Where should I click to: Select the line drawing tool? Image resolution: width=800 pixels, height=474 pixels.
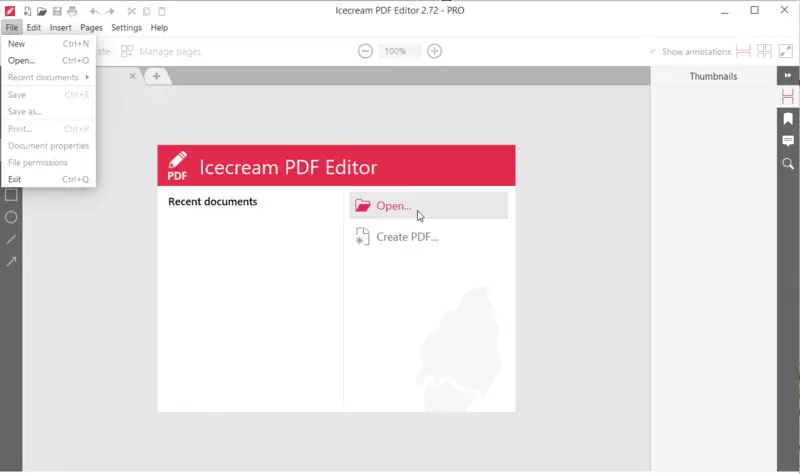[x=11, y=239]
